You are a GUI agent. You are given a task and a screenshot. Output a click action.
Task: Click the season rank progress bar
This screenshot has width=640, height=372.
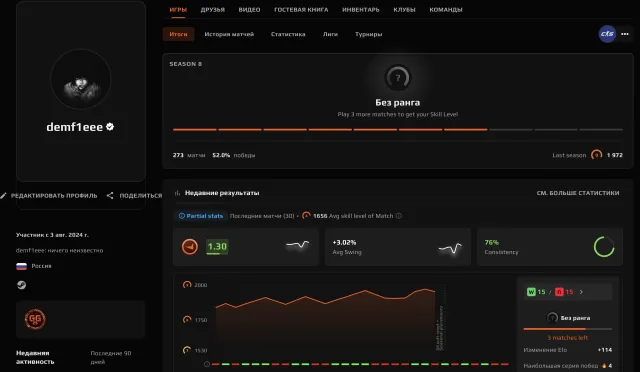(x=398, y=129)
